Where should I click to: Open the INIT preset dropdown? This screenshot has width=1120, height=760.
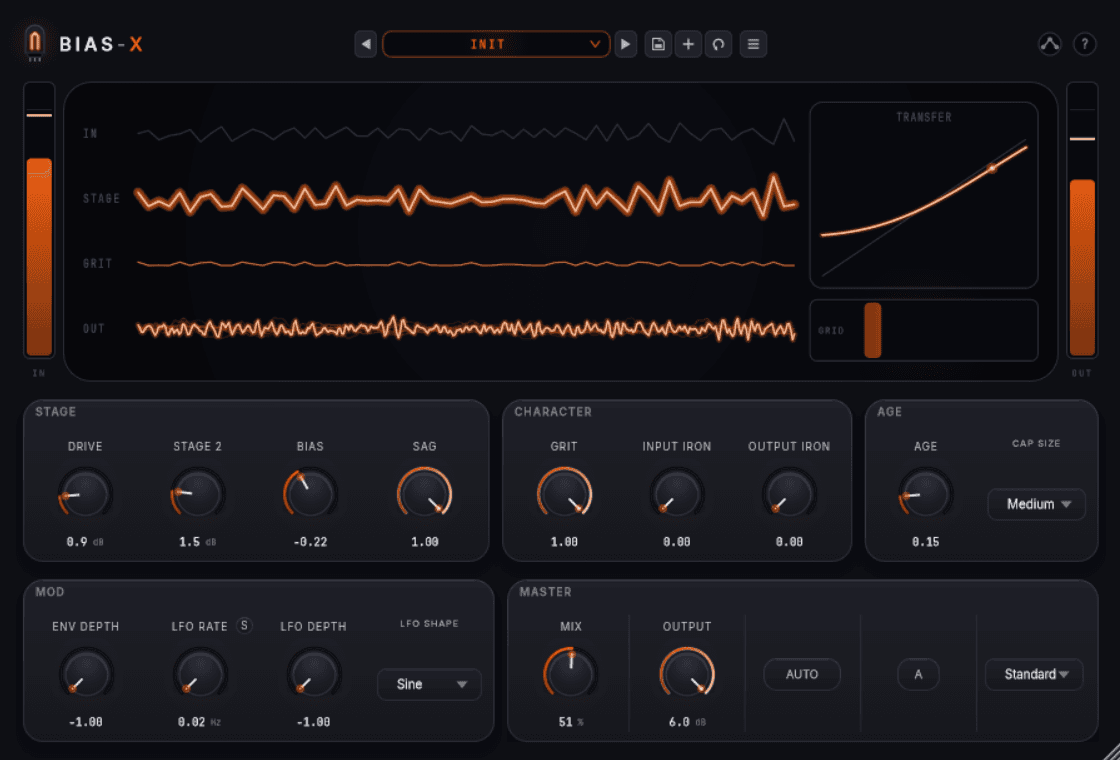tap(496, 44)
